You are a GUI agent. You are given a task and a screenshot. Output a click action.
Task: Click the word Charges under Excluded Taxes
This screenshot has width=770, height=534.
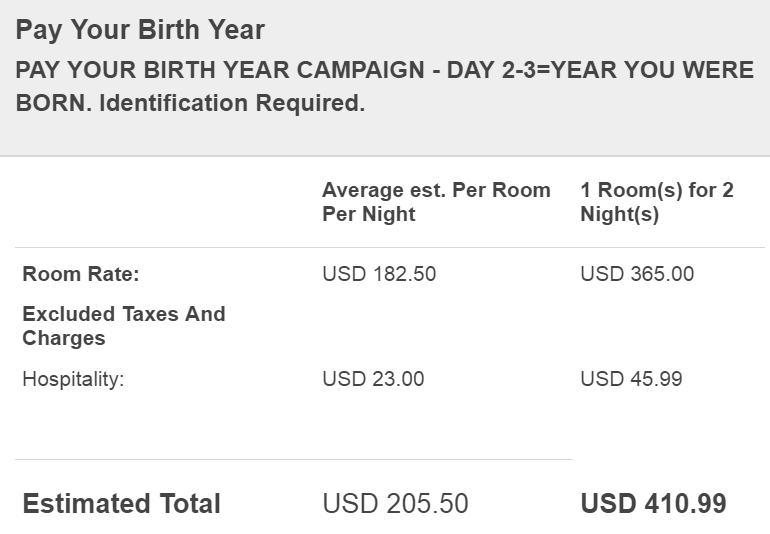[x=64, y=338]
